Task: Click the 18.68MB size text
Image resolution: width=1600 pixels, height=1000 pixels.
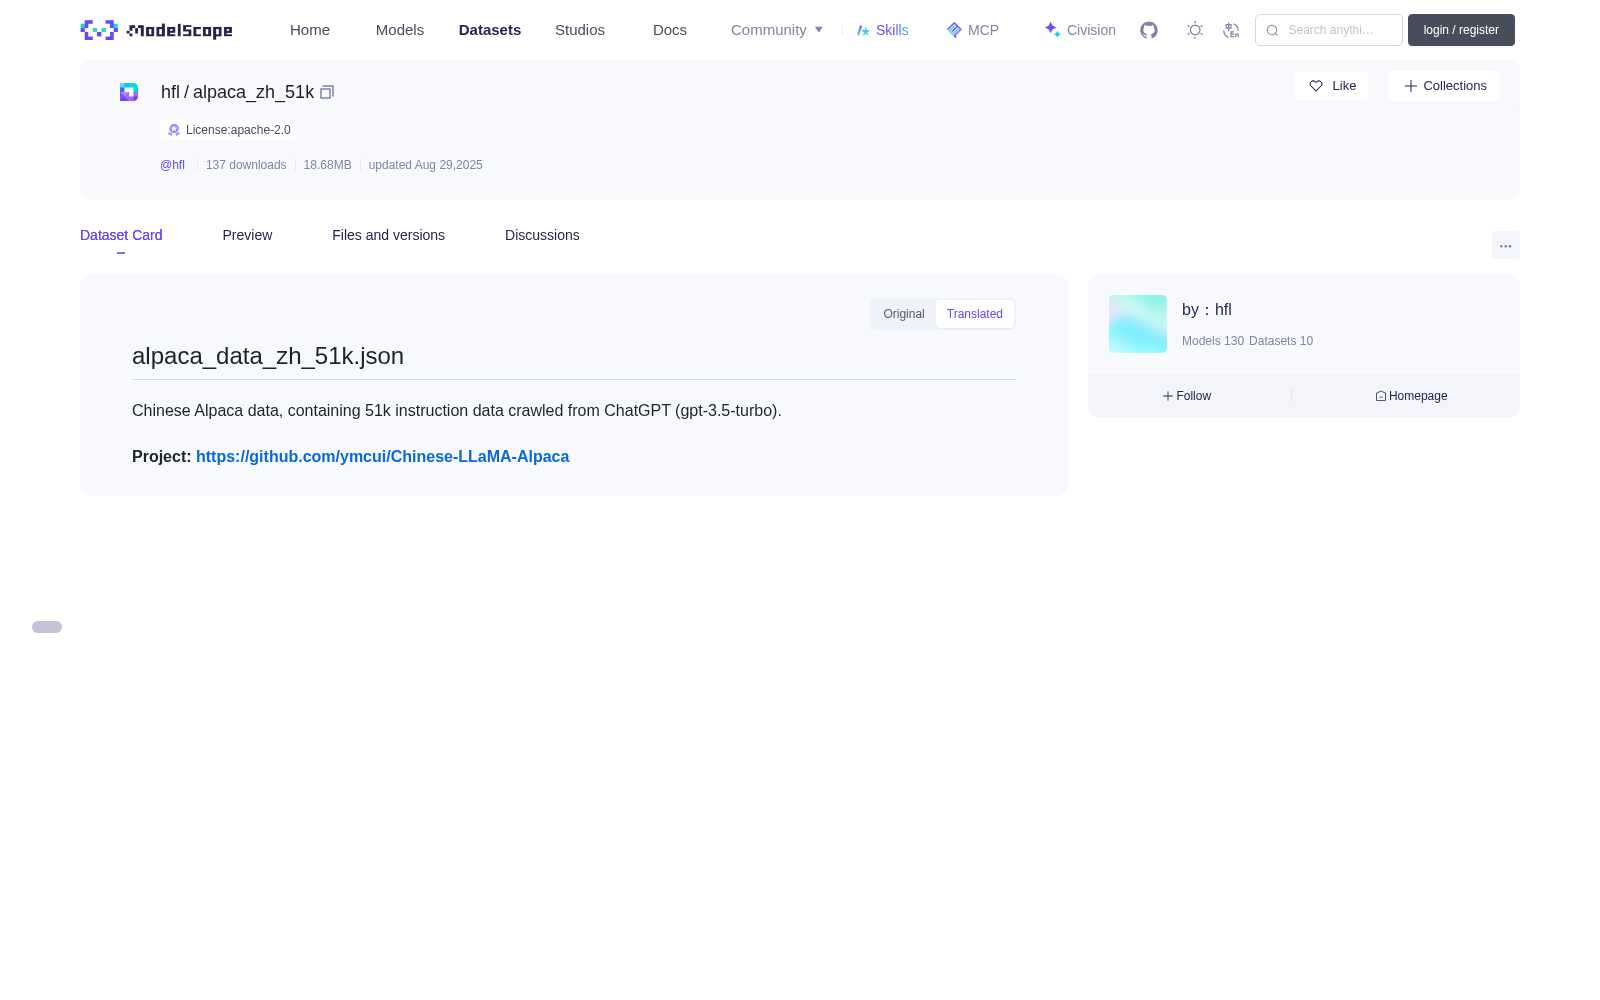Action: pyautogui.click(x=327, y=165)
